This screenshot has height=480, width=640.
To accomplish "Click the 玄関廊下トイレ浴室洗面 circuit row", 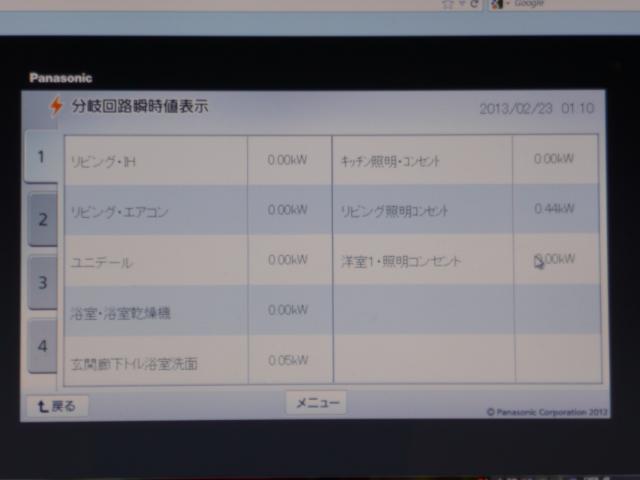I will pyautogui.click(x=155, y=362).
